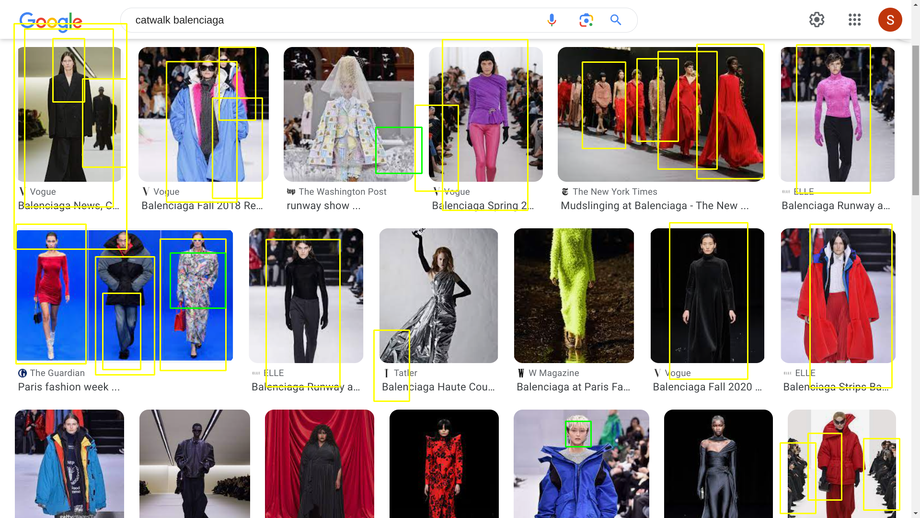
Task: Click 'Paris fashion week ...' title link
Action: tap(69, 387)
